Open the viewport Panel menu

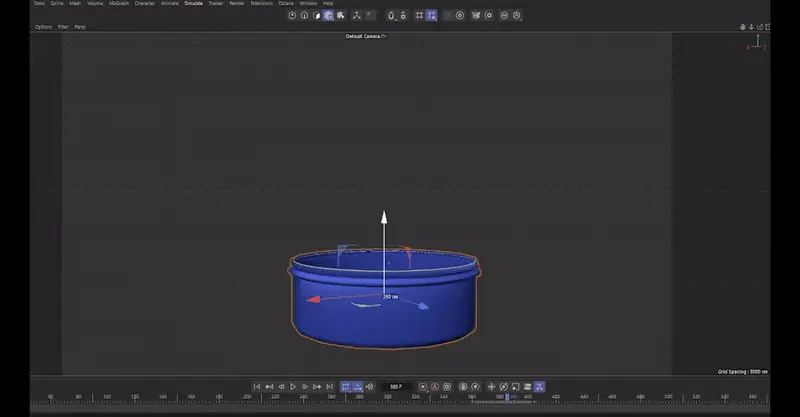click(x=80, y=27)
